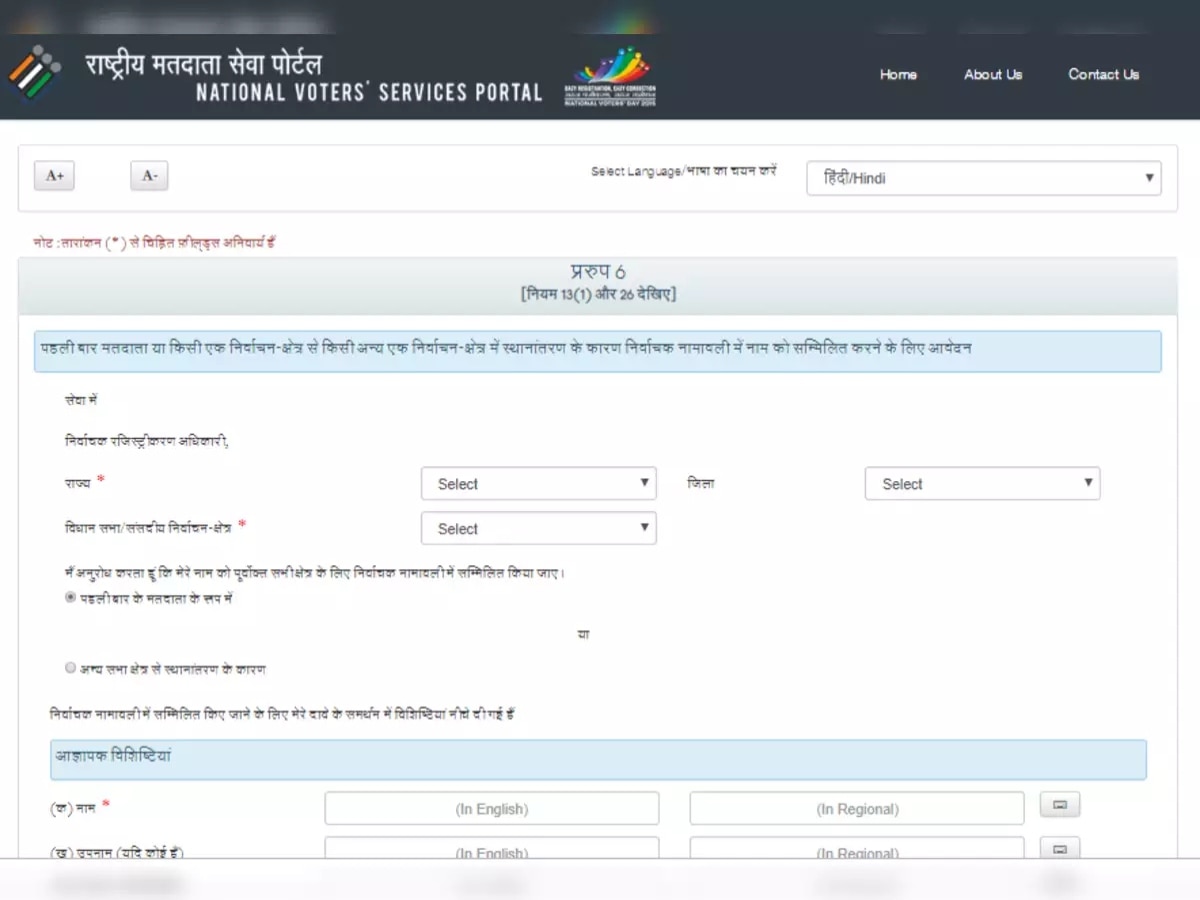Open the जिला (District) Select dropdown
Screen dimensions: 1200x900
coord(982,483)
